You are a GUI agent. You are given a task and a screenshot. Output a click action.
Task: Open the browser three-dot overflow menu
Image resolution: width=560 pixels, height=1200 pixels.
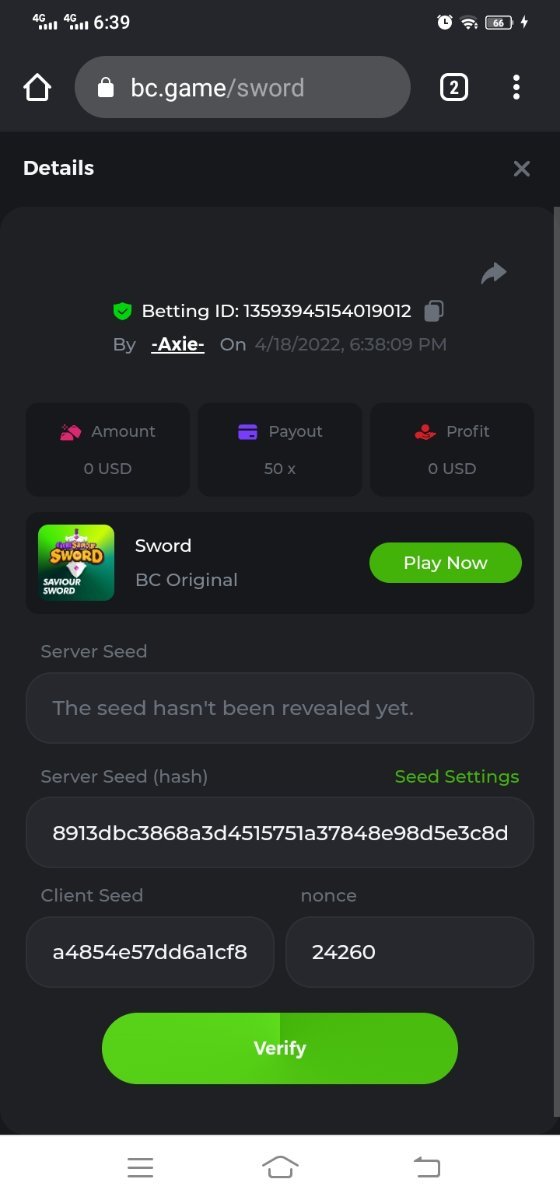(516, 88)
